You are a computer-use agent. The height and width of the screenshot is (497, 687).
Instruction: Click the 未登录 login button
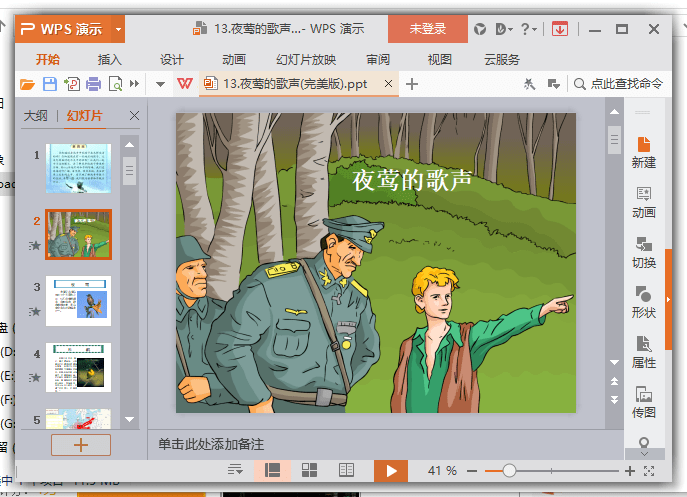pos(427,29)
